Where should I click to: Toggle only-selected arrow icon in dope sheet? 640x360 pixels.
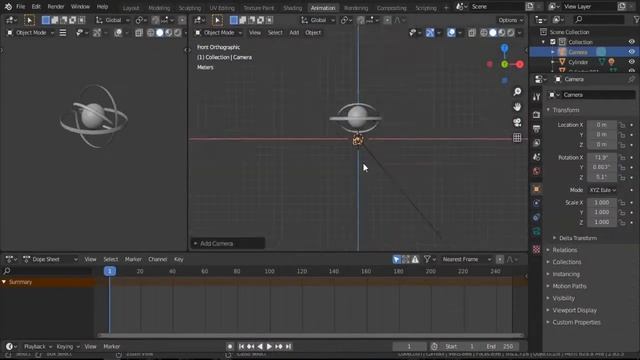point(396,259)
